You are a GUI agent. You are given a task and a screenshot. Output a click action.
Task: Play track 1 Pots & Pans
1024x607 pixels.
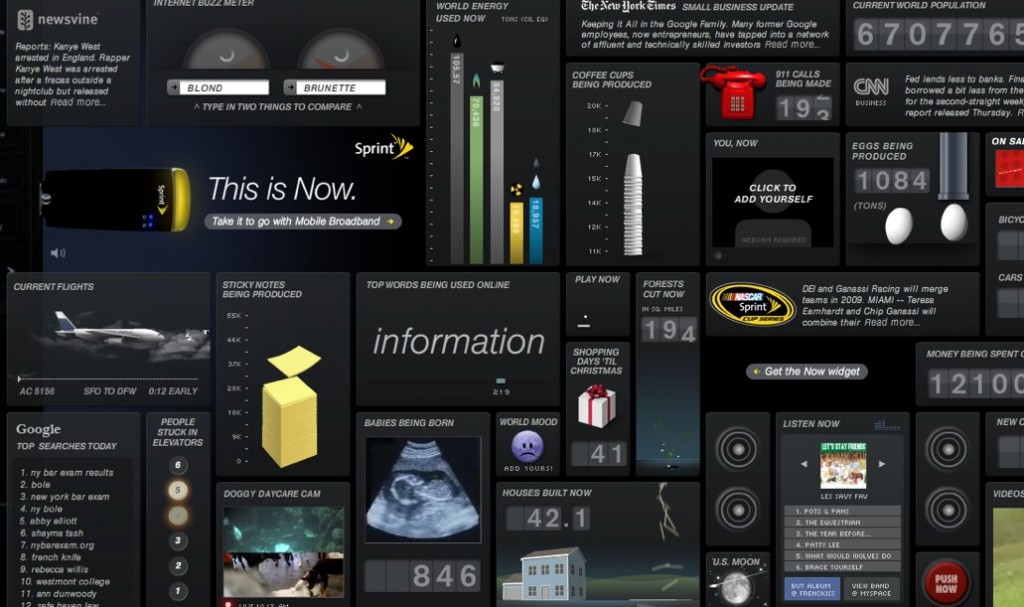click(x=842, y=510)
